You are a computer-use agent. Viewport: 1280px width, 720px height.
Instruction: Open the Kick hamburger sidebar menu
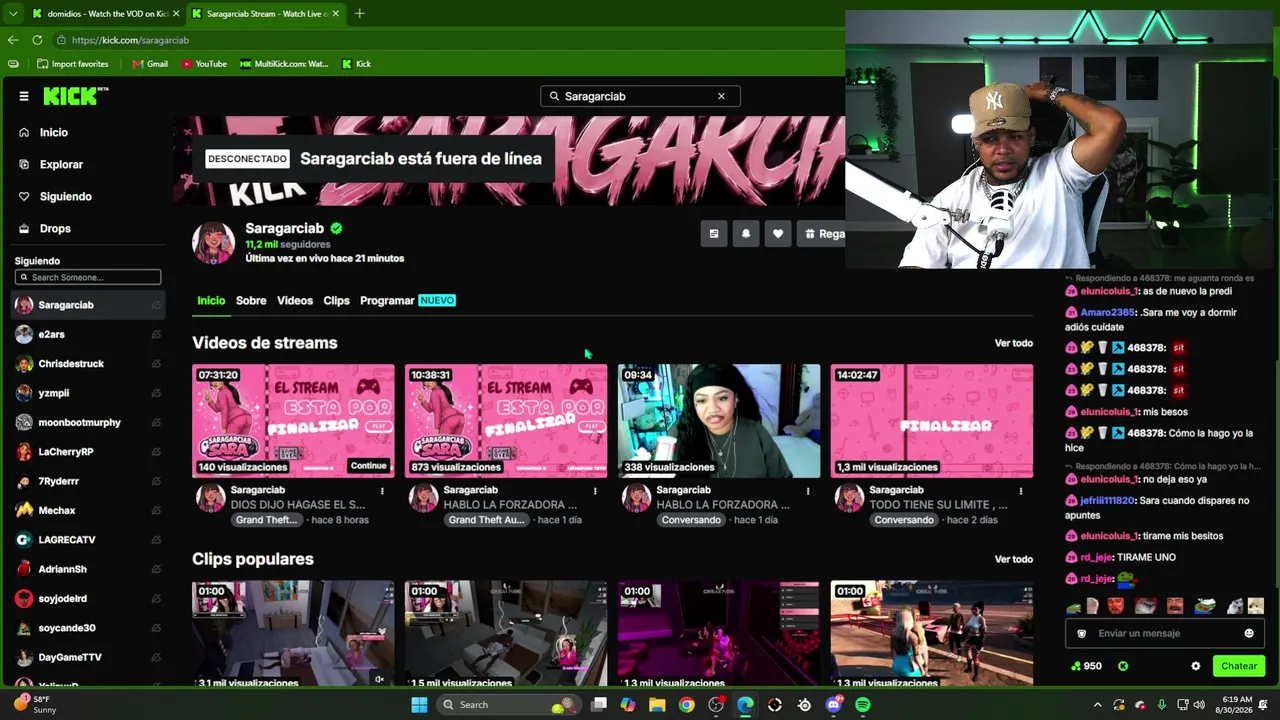click(x=24, y=96)
